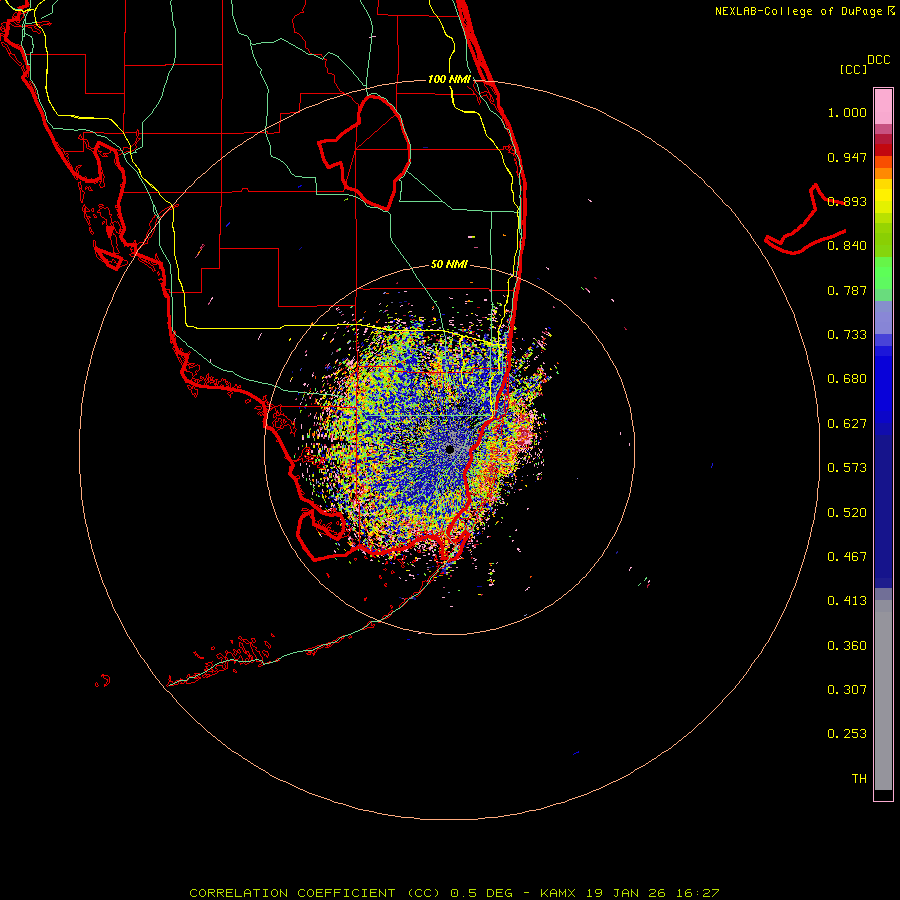Image resolution: width=900 pixels, height=900 pixels.
Task: Pick the light pink swatch atop the color bar
Action: click(x=883, y=107)
